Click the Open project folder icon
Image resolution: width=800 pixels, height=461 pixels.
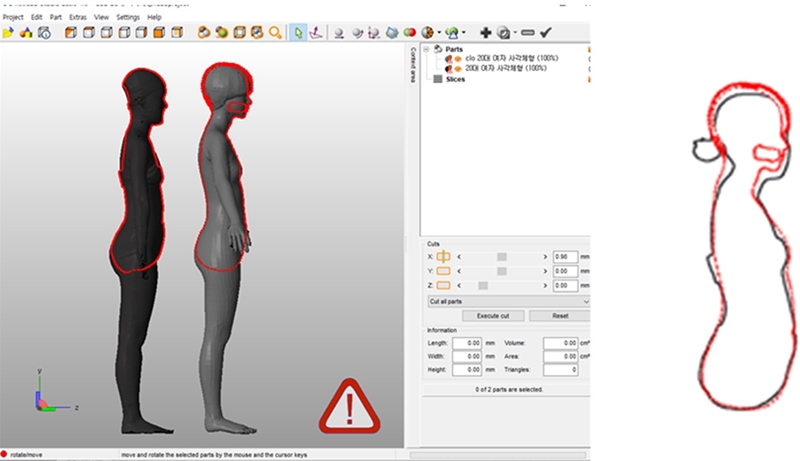[x=9, y=32]
